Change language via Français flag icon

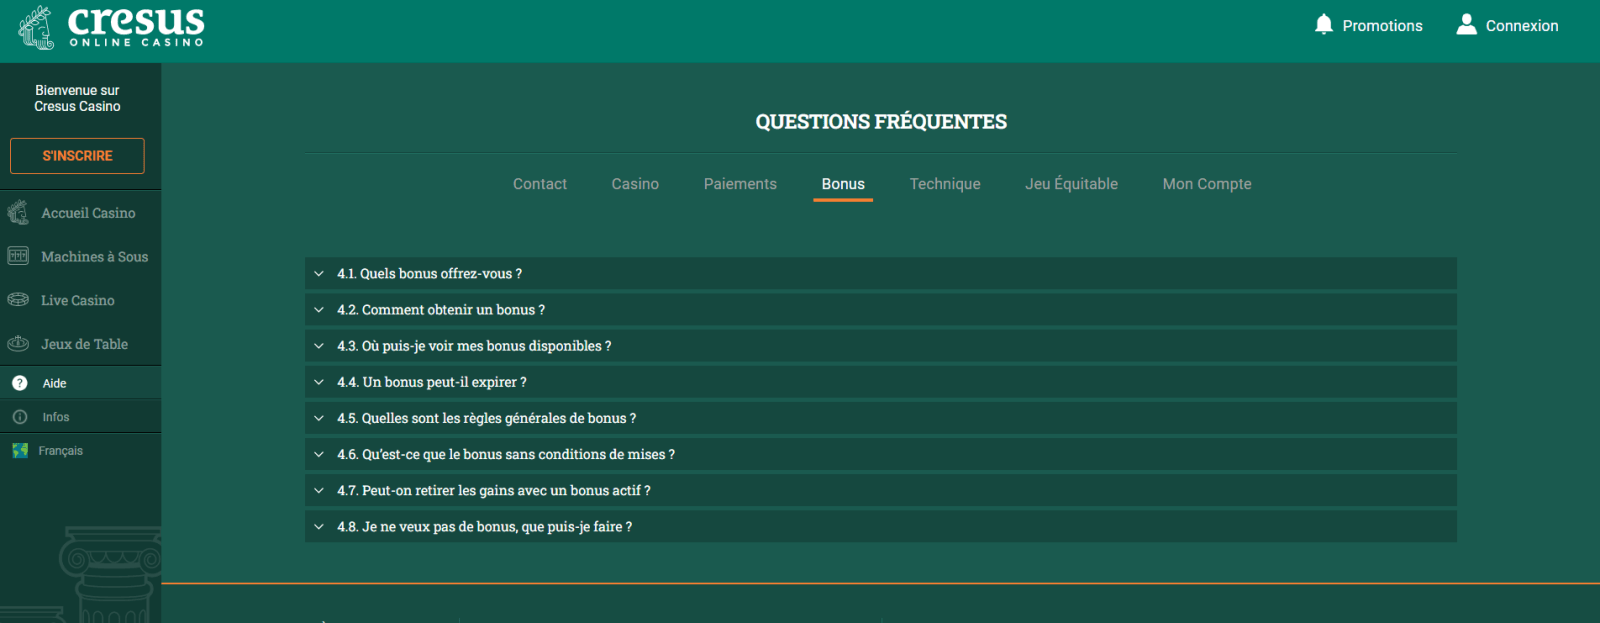(x=20, y=451)
